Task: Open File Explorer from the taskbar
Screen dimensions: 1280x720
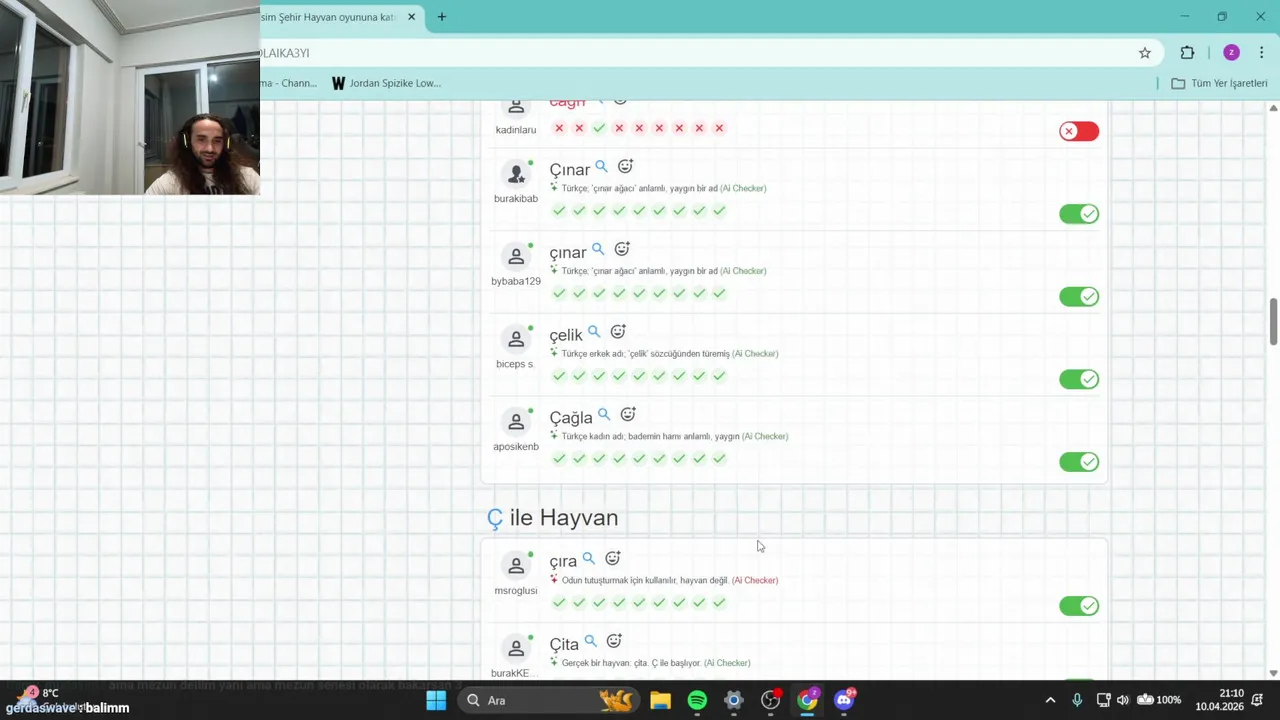Action: pyautogui.click(x=660, y=700)
